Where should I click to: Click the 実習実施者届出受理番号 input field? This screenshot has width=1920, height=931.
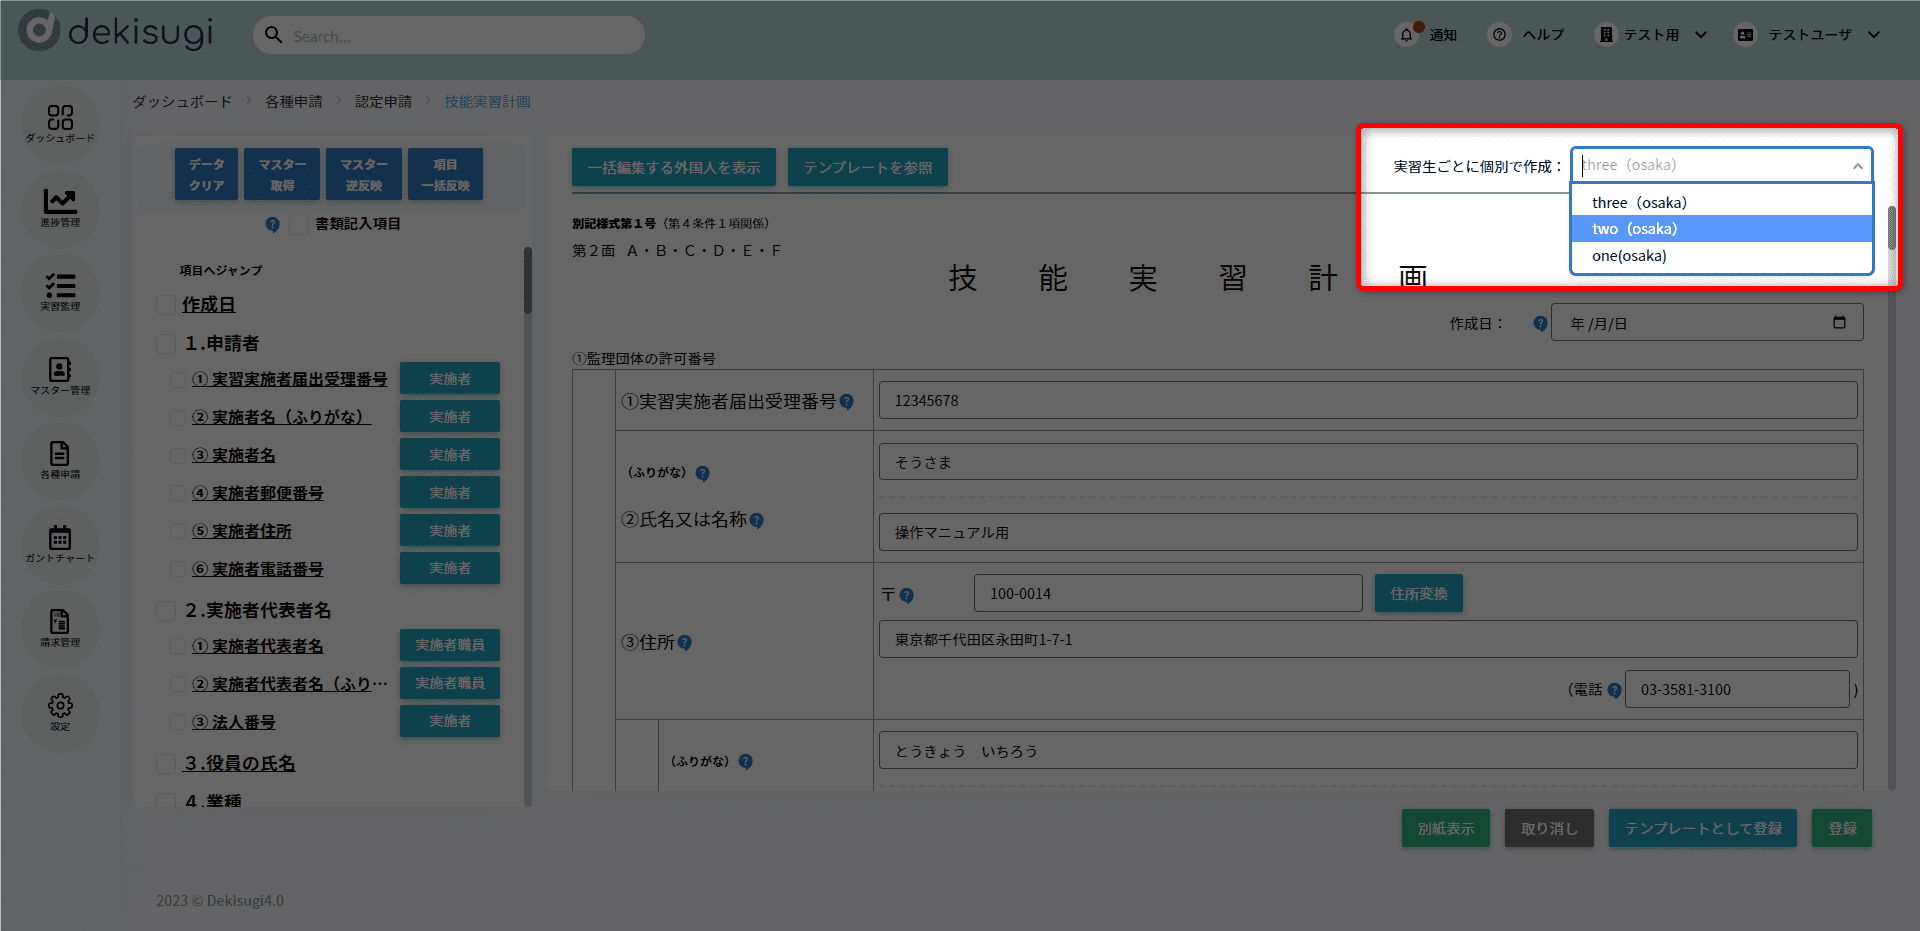coord(1367,401)
